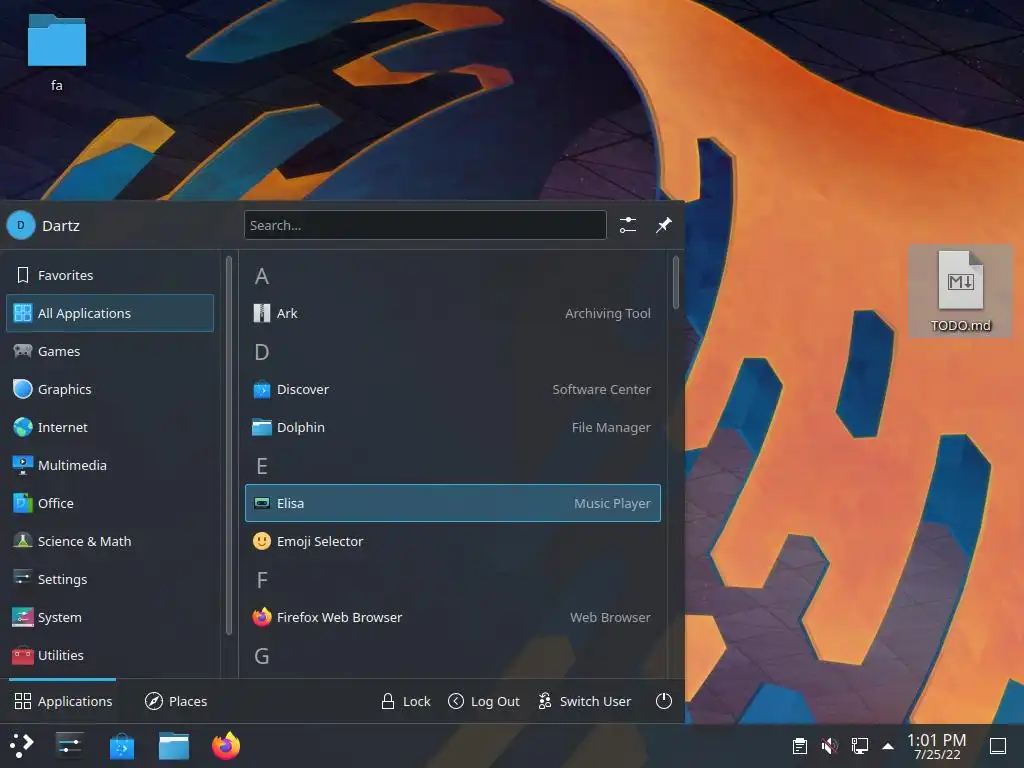This screenshot has width=1024, height=768.
Task: Open the Graphics category
Action: point(110,389)
